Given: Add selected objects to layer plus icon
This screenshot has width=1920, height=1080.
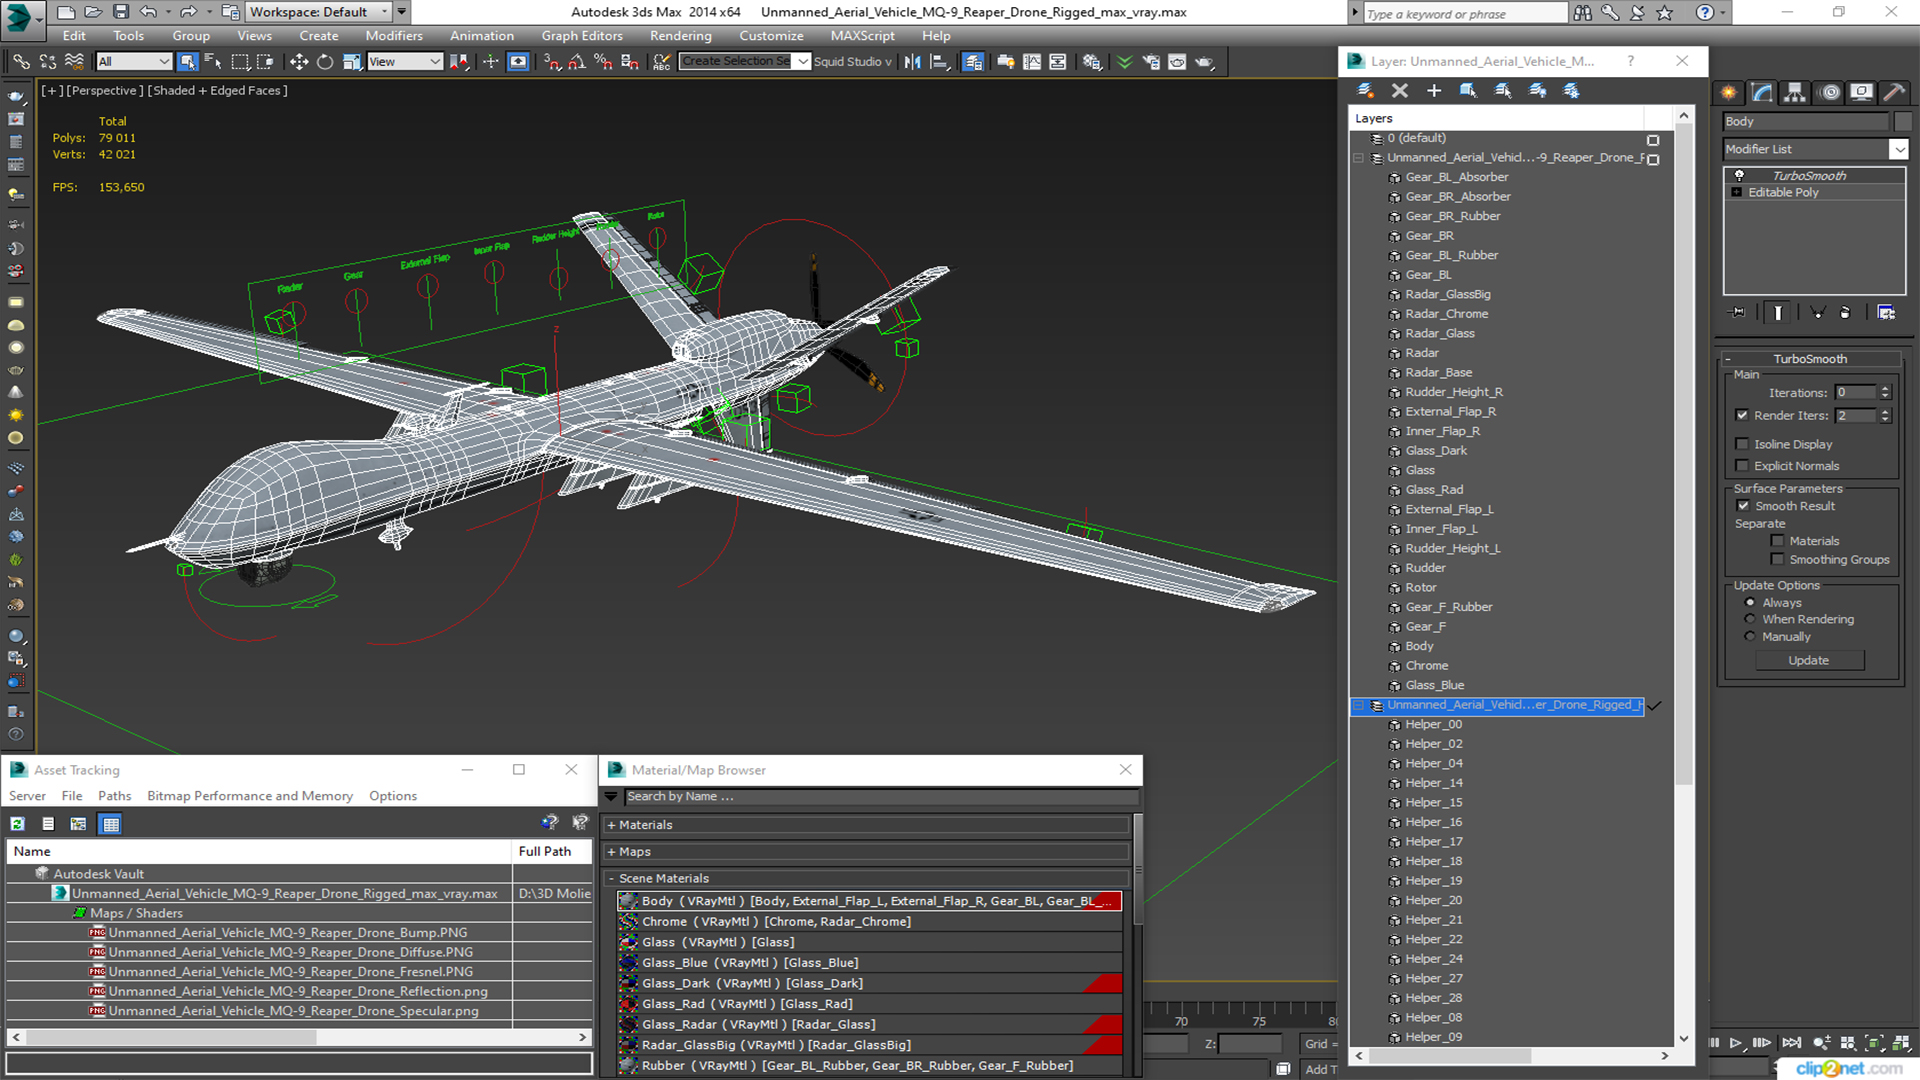Looking at the screenshot, I should click(x=1434, y=91).
